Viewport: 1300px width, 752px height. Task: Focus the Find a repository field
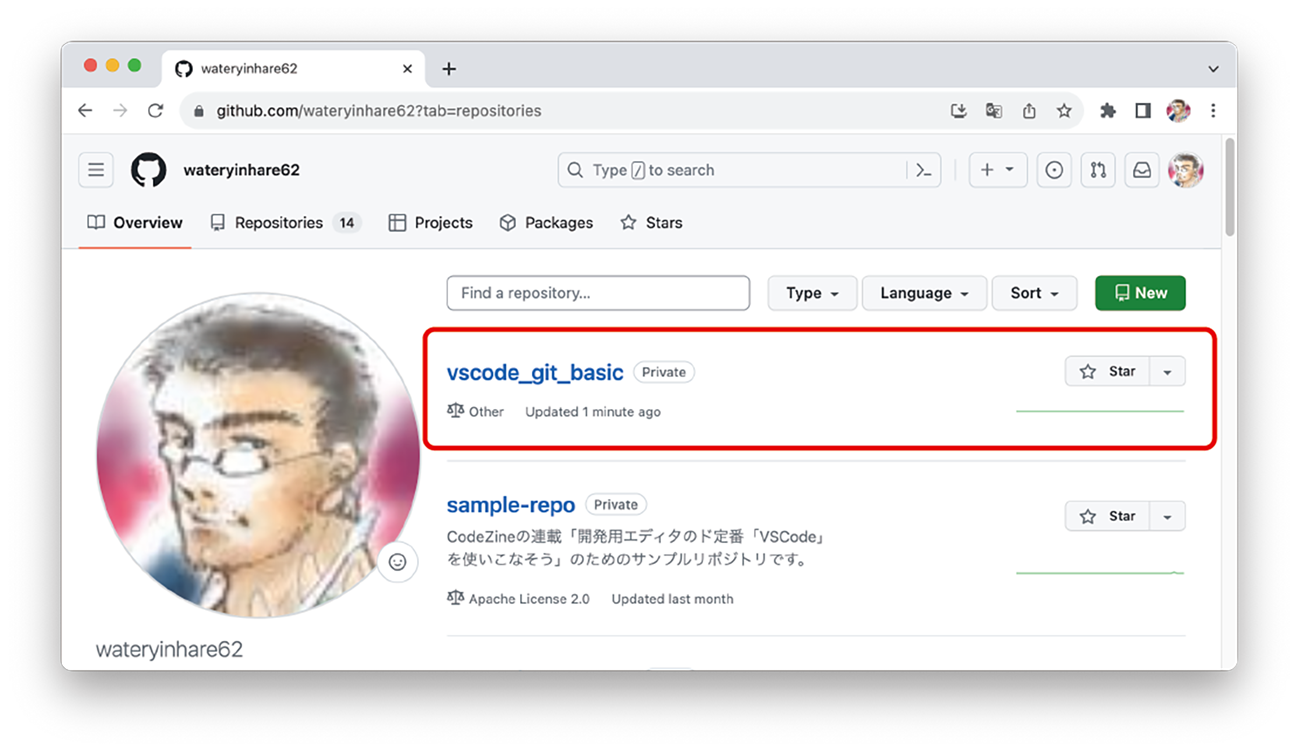[598, 293]
